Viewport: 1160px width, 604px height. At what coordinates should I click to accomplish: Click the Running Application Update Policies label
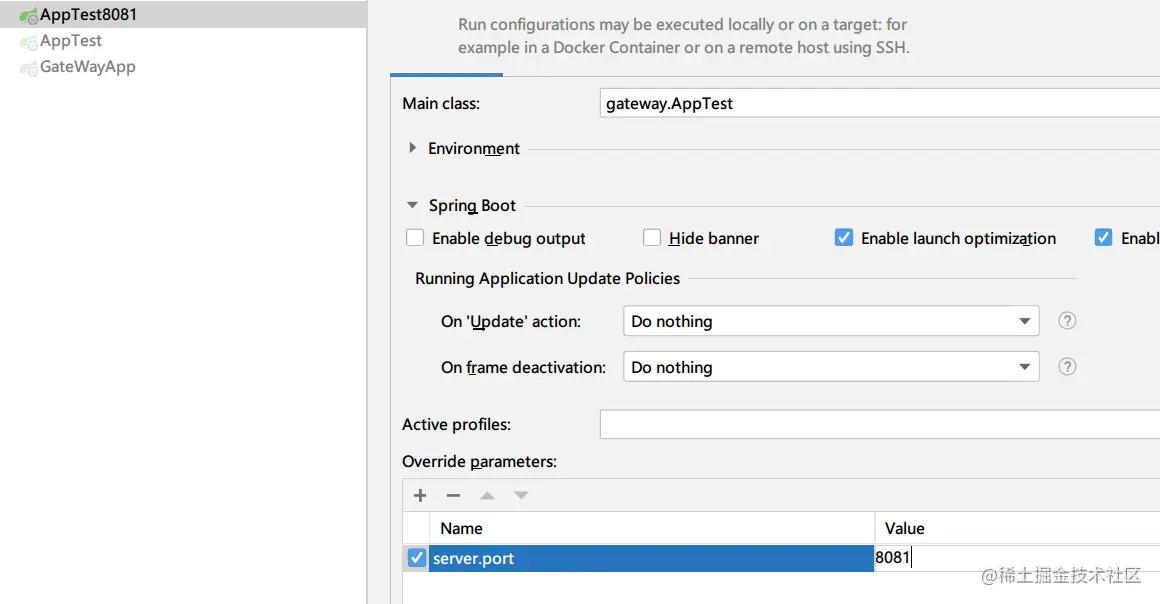[x=547, y=278]
